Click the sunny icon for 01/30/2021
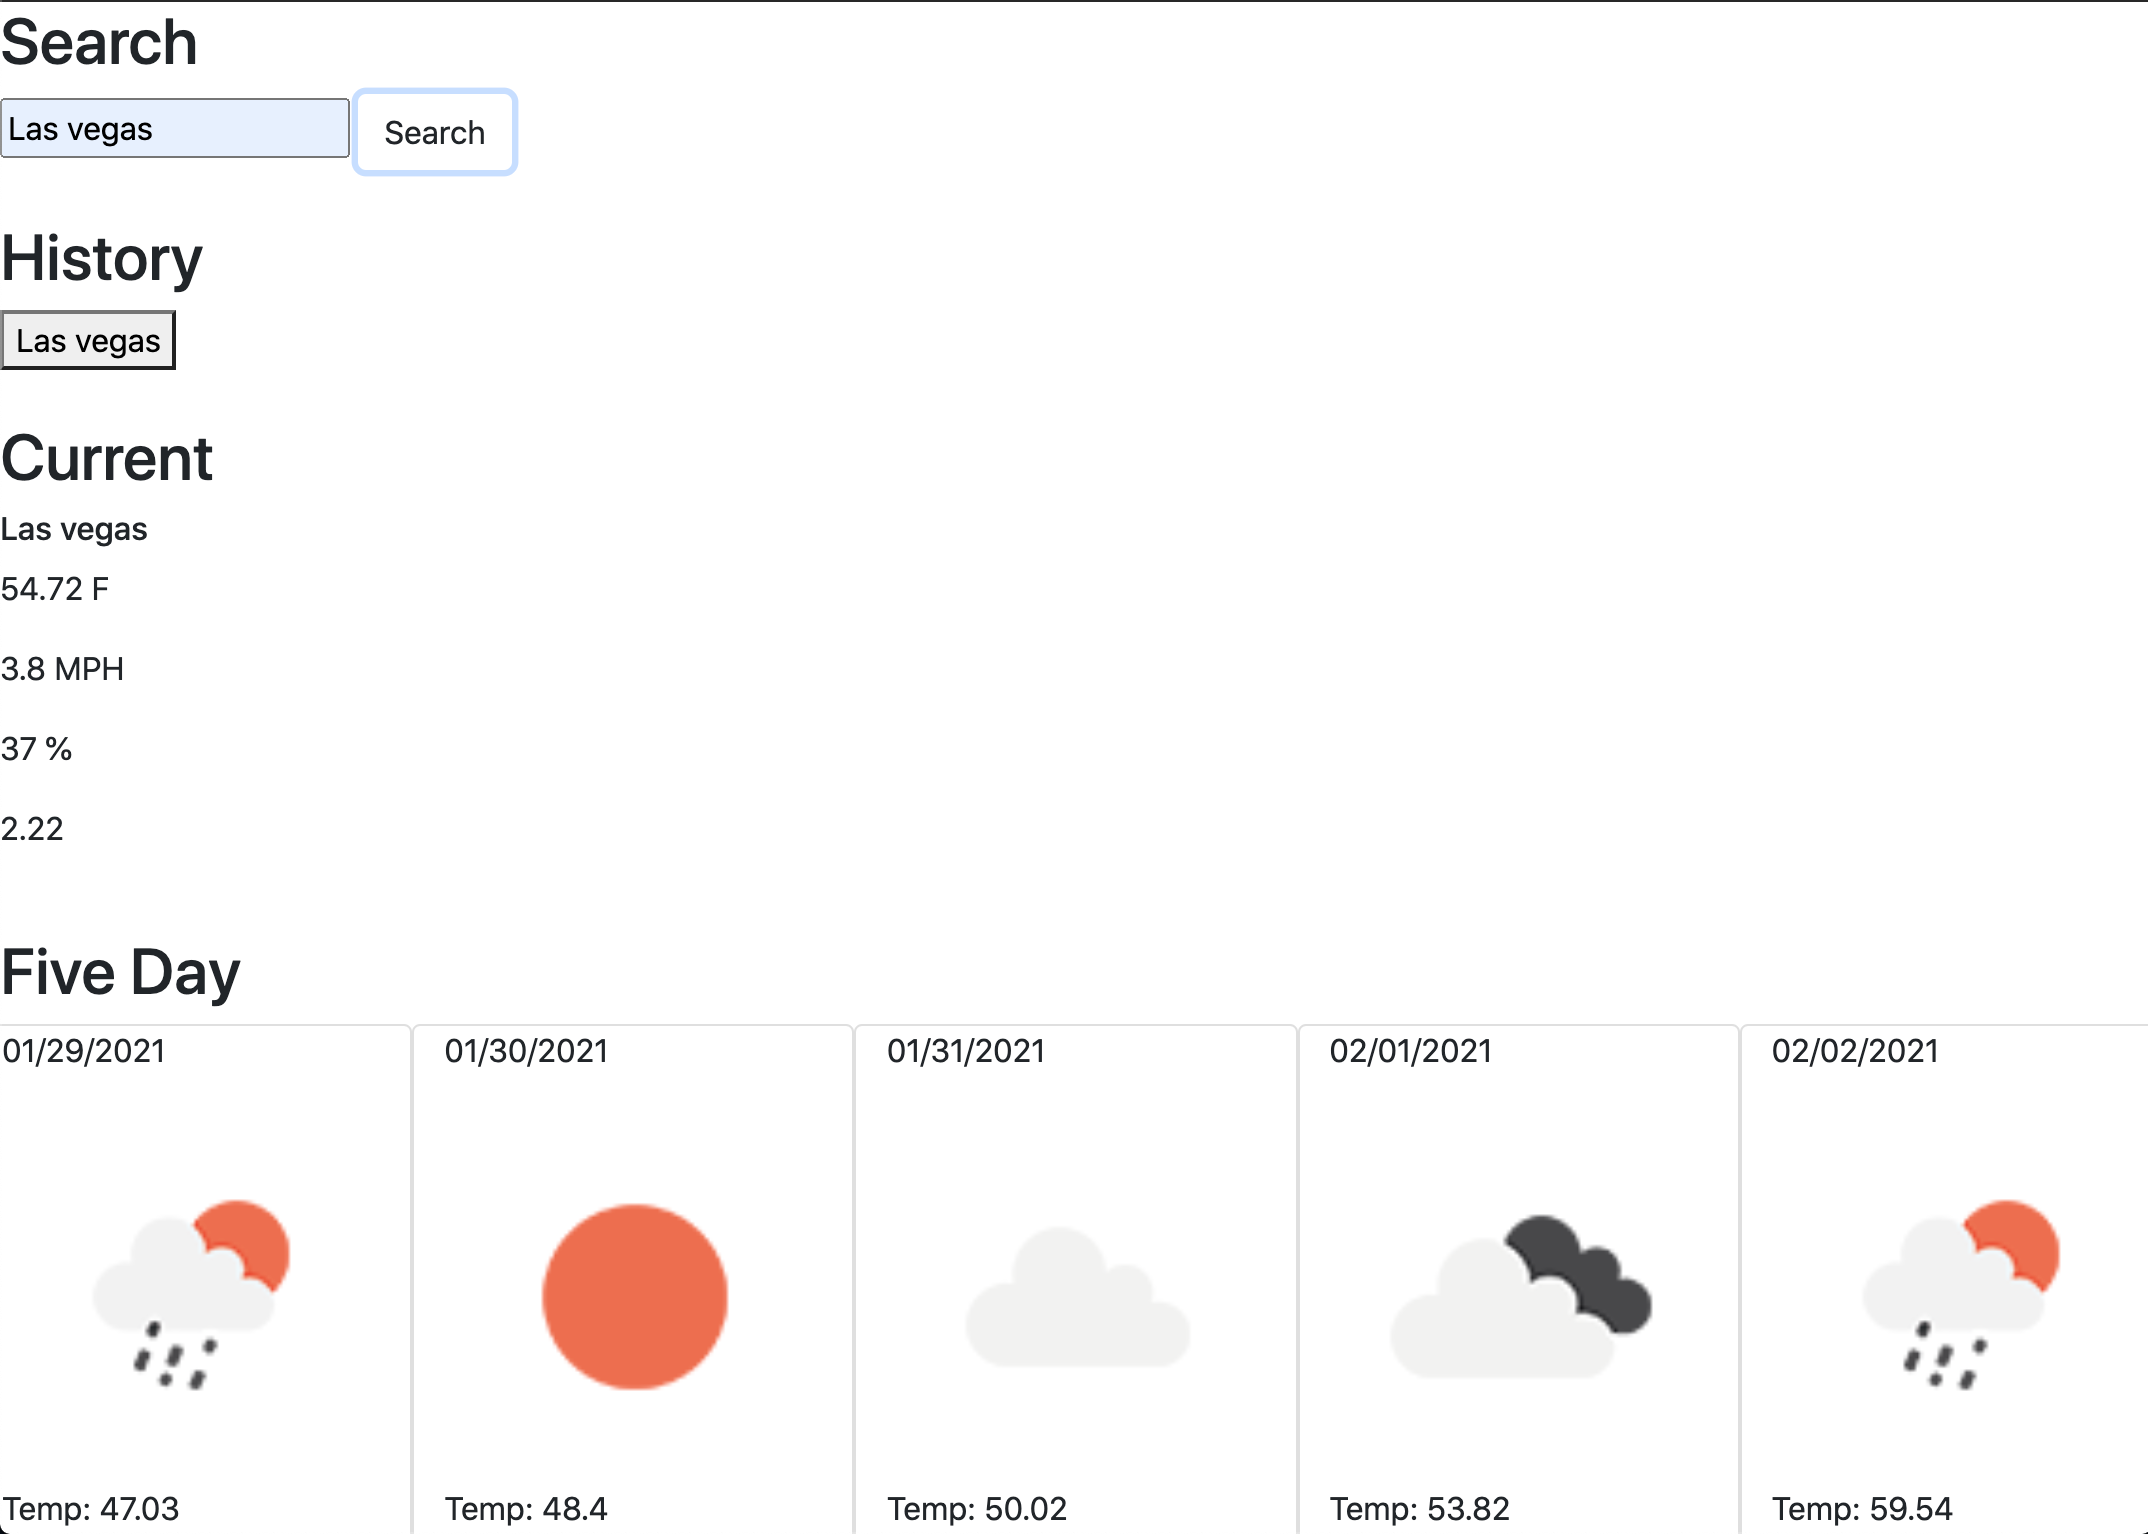The image size is (2148, 1534). pyautogui.click(x=635, y=1296)
